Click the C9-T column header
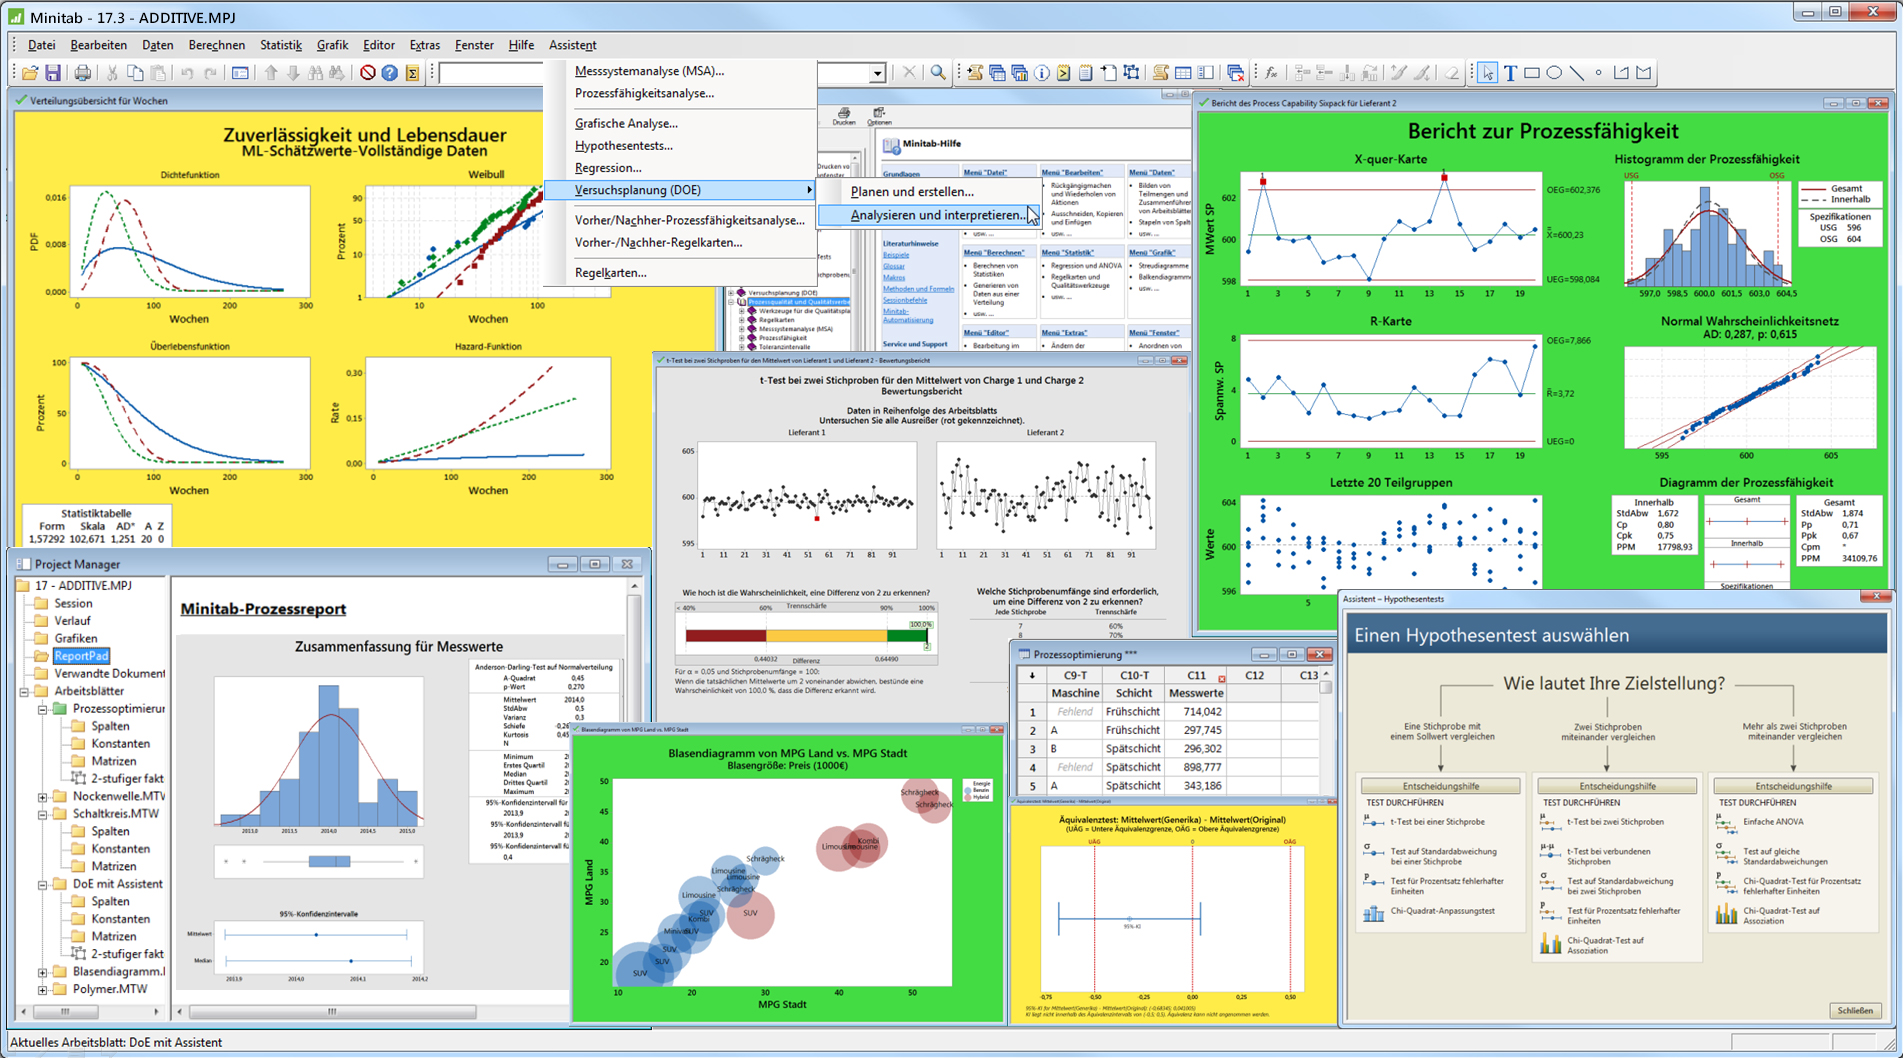This screenshot has width=1904, height=1058. 1075,676
